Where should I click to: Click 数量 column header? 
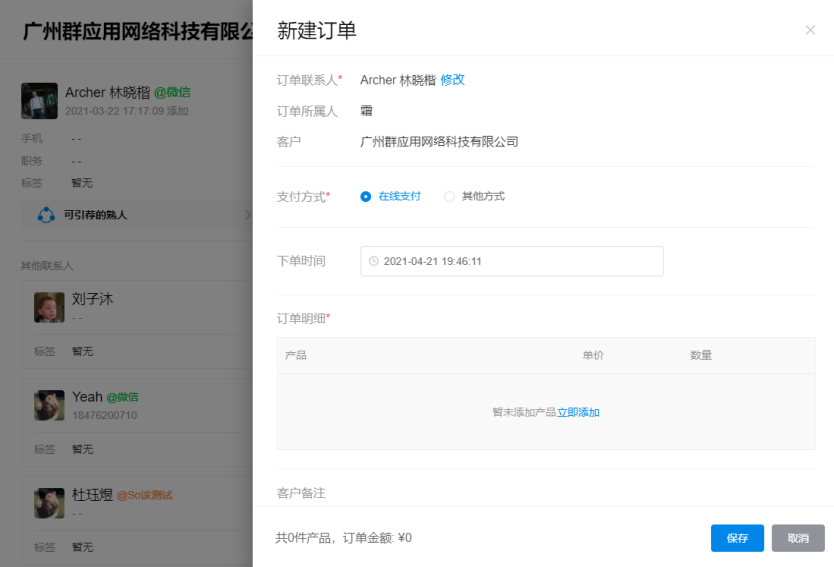[x=700, y=355]
